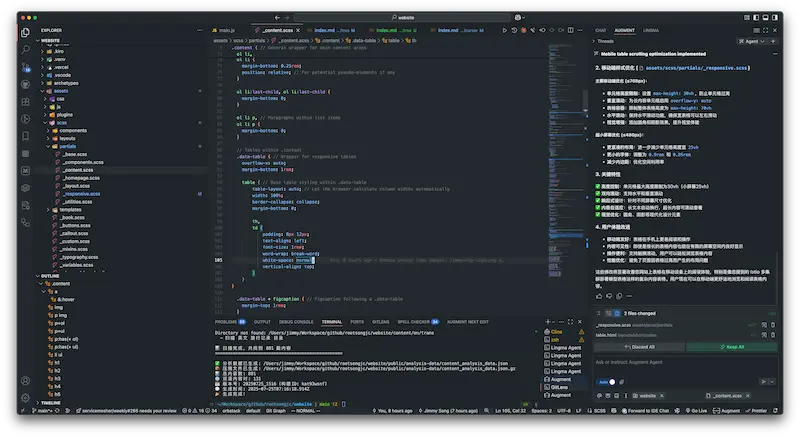Switch to the main.js tab

pos(224,30)
